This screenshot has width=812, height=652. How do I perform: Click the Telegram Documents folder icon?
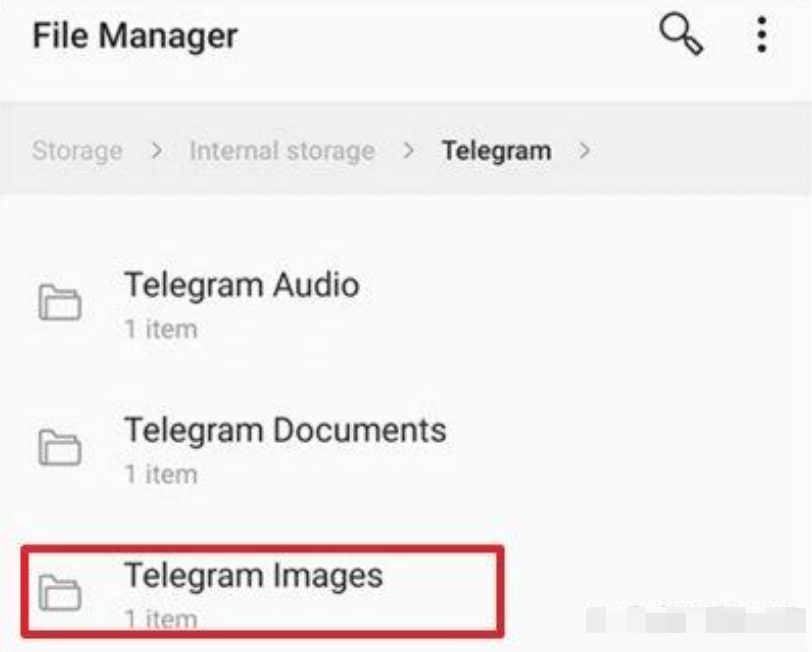(x=60, y=447)
